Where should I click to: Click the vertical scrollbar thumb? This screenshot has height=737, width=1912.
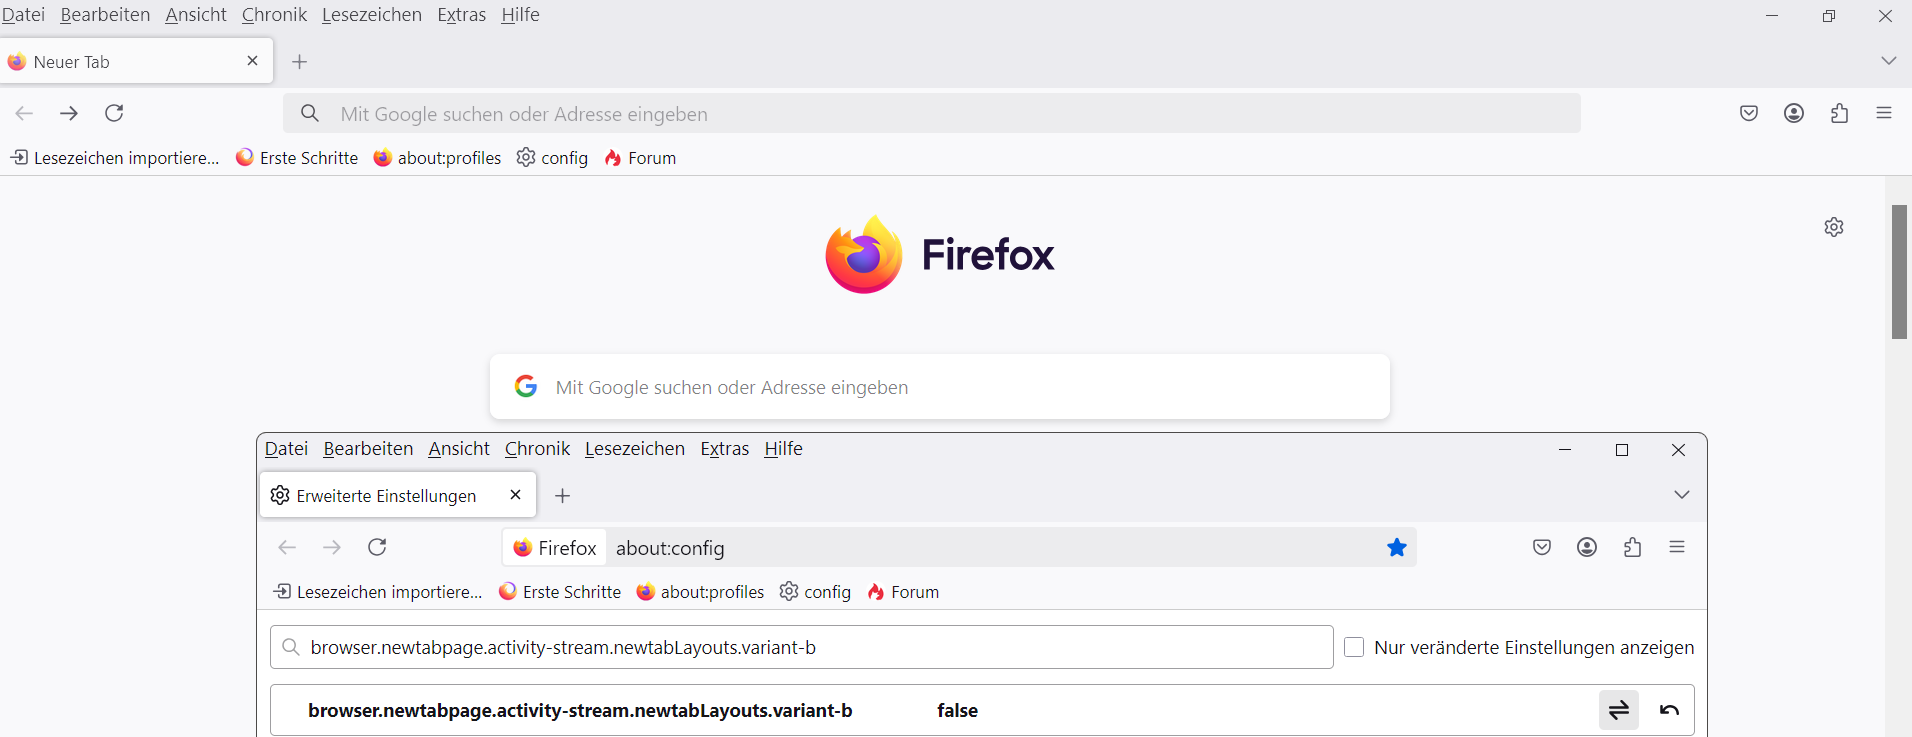pyautogui.click(x=1899, y=272)
